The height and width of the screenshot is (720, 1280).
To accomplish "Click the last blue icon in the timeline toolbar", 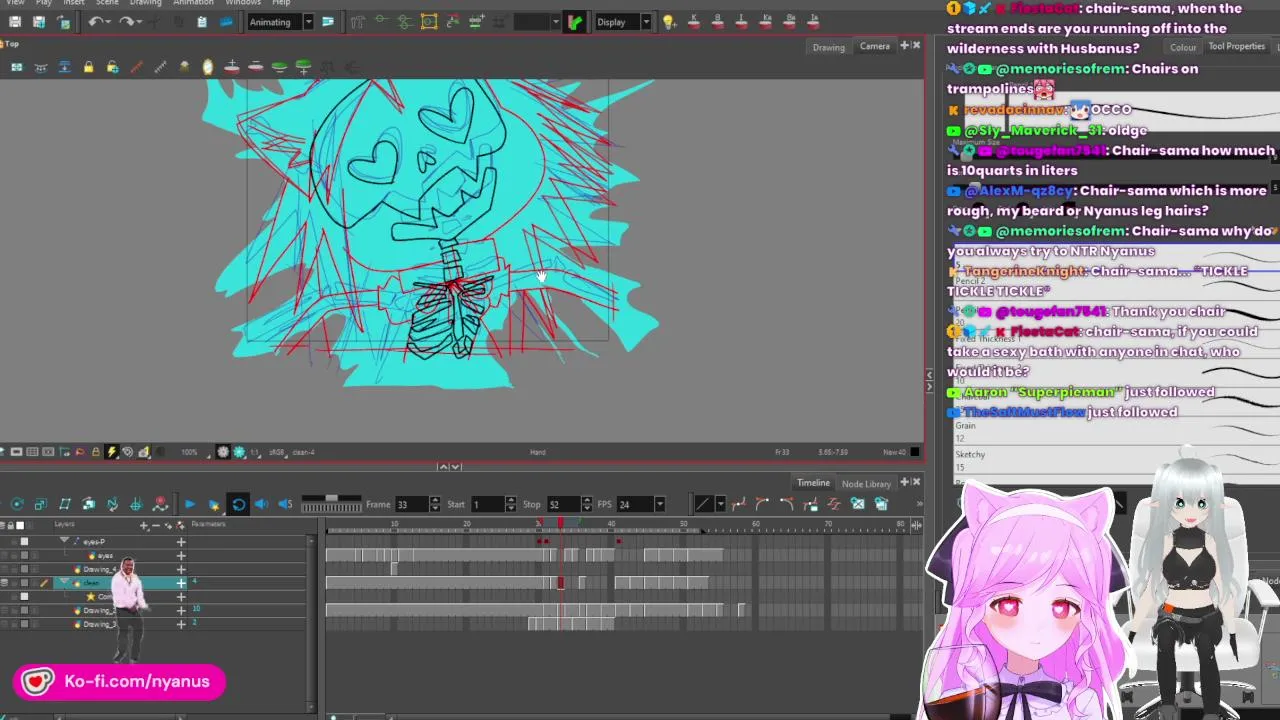I will (x=881, y=504).
